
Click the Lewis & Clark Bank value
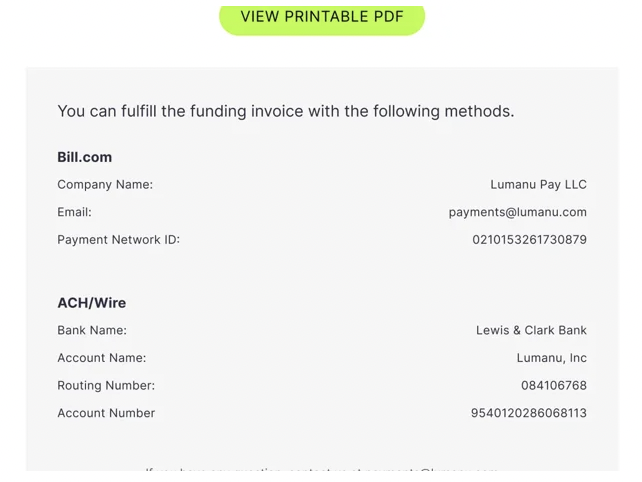coord(531,330)
